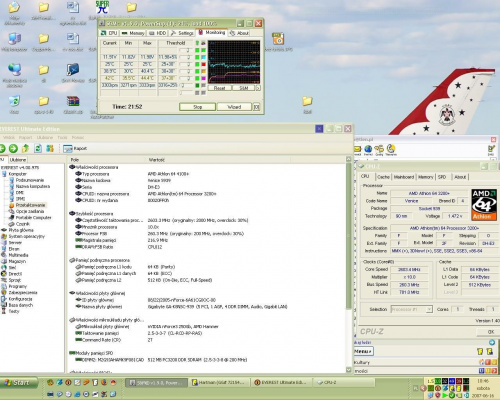The width and height of the screenshot is (500, 400).
Task: Expand the arrow button beside S&M button
Action: 258,88
